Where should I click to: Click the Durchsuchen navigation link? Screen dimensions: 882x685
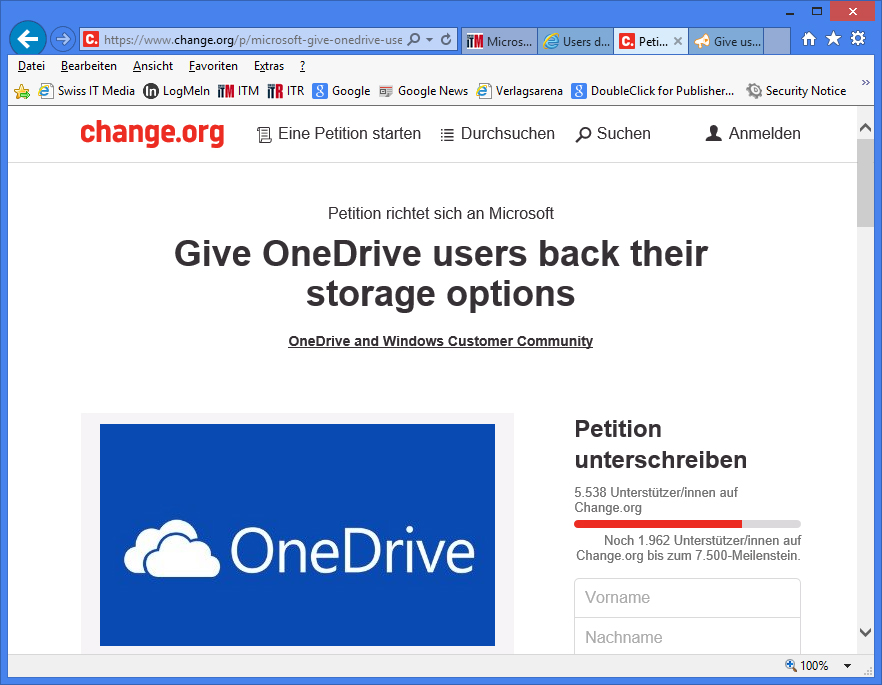[497, 134]
